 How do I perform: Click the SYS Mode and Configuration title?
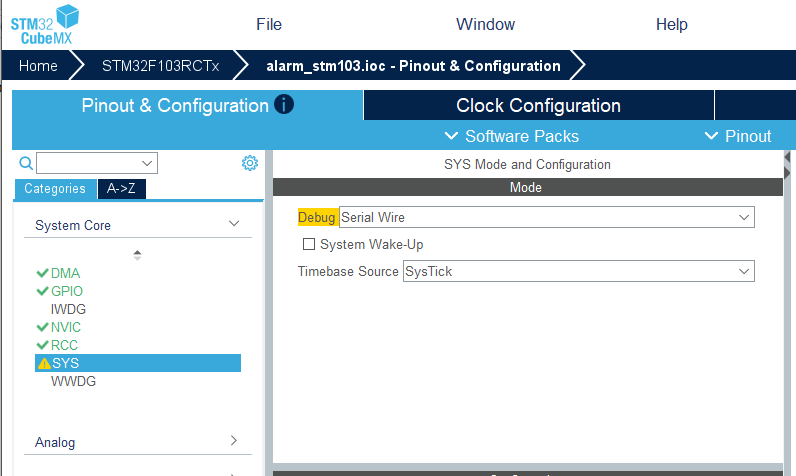point(527,164)
